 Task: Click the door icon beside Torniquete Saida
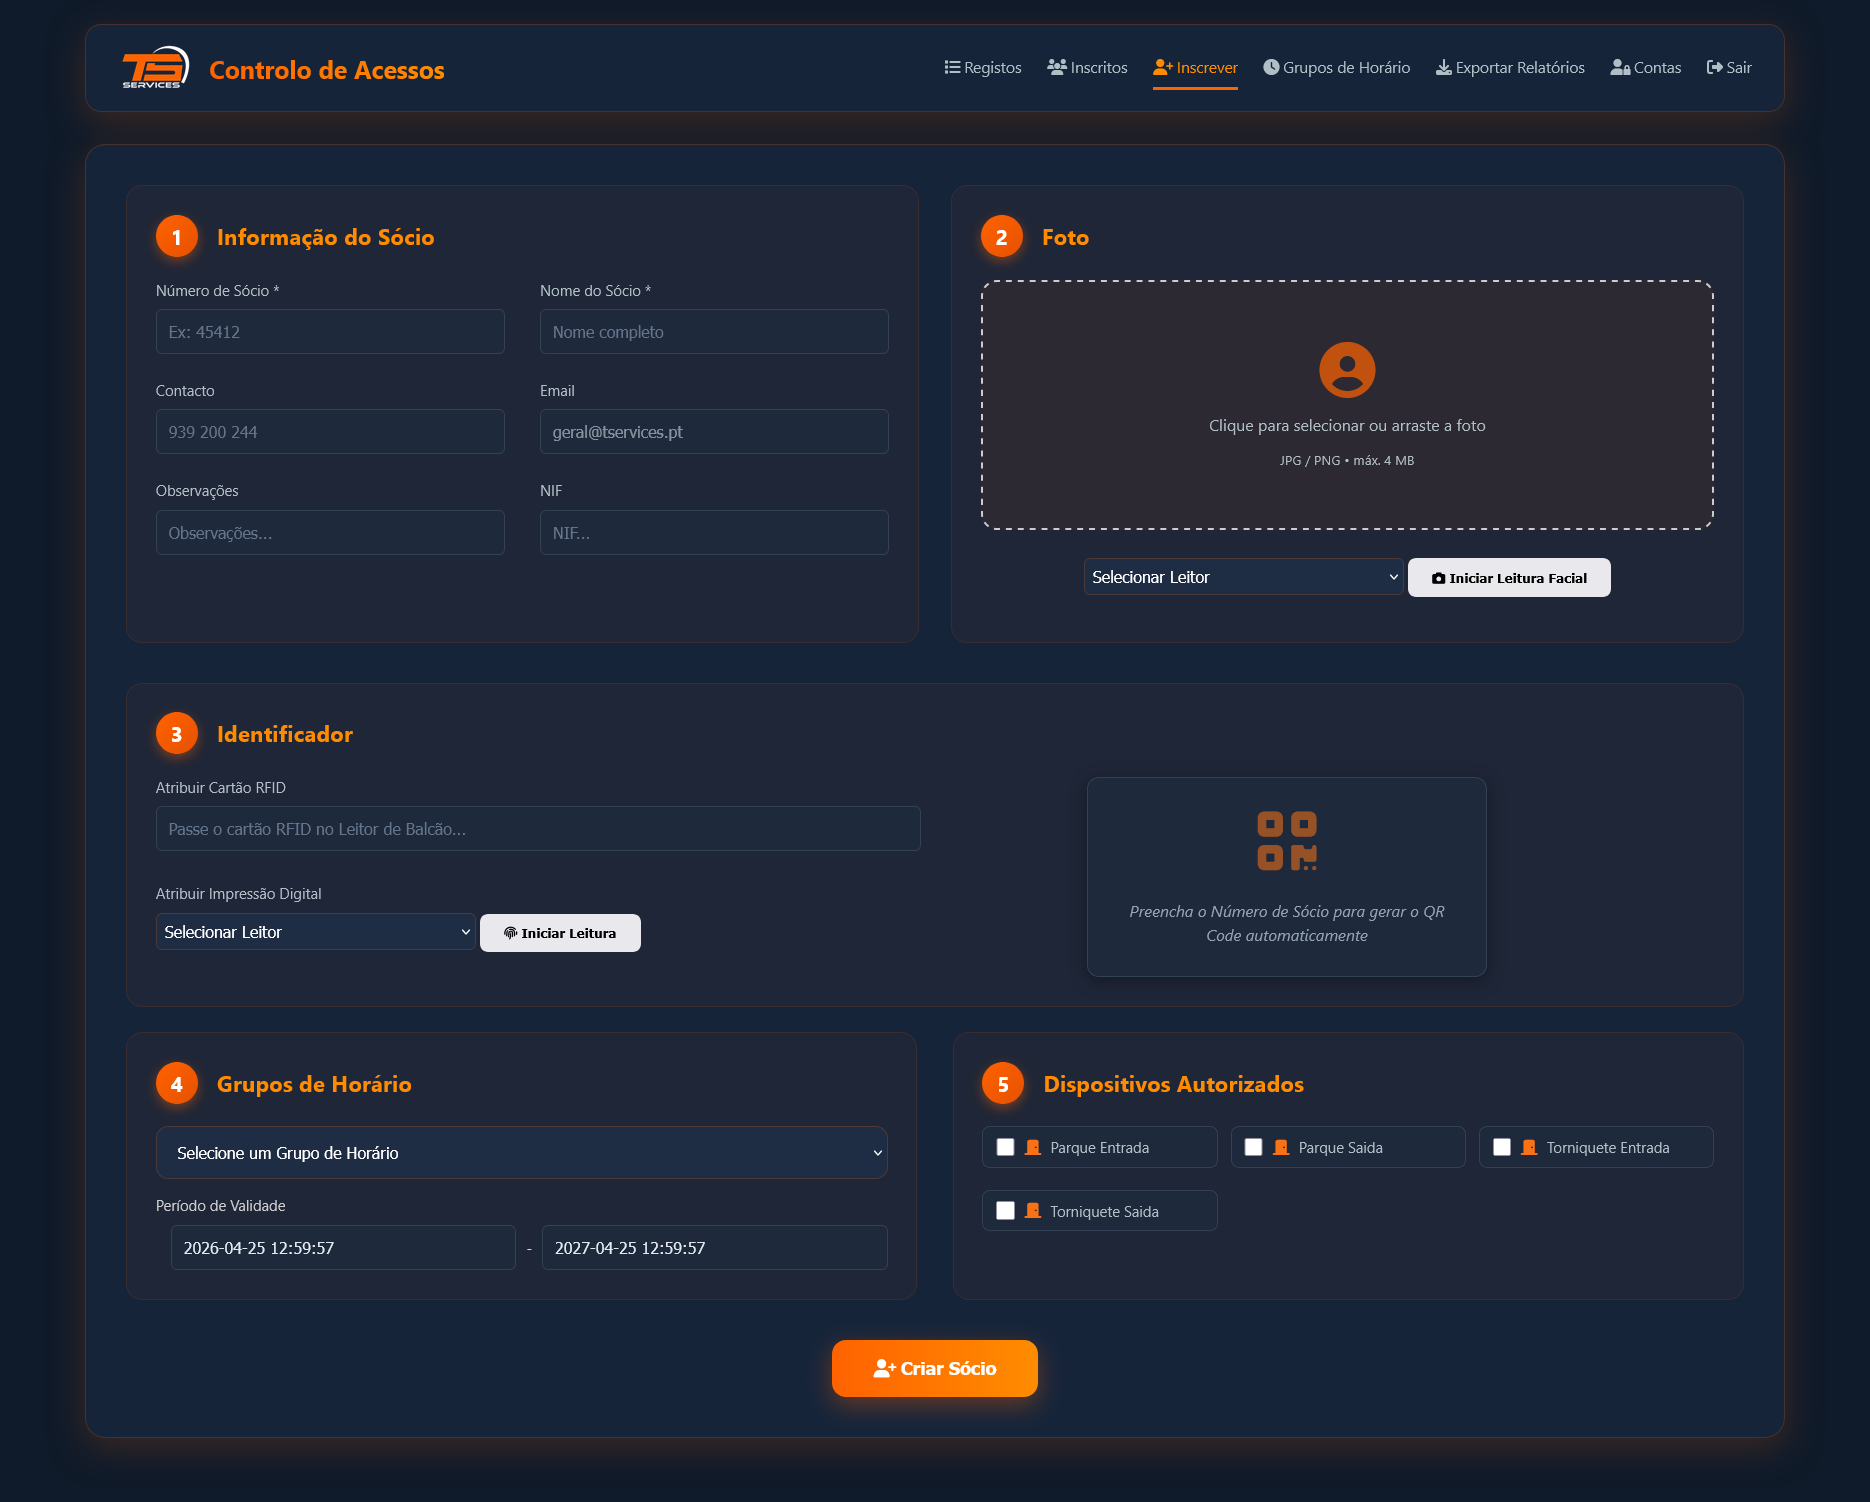(x=1033, y=1212)
